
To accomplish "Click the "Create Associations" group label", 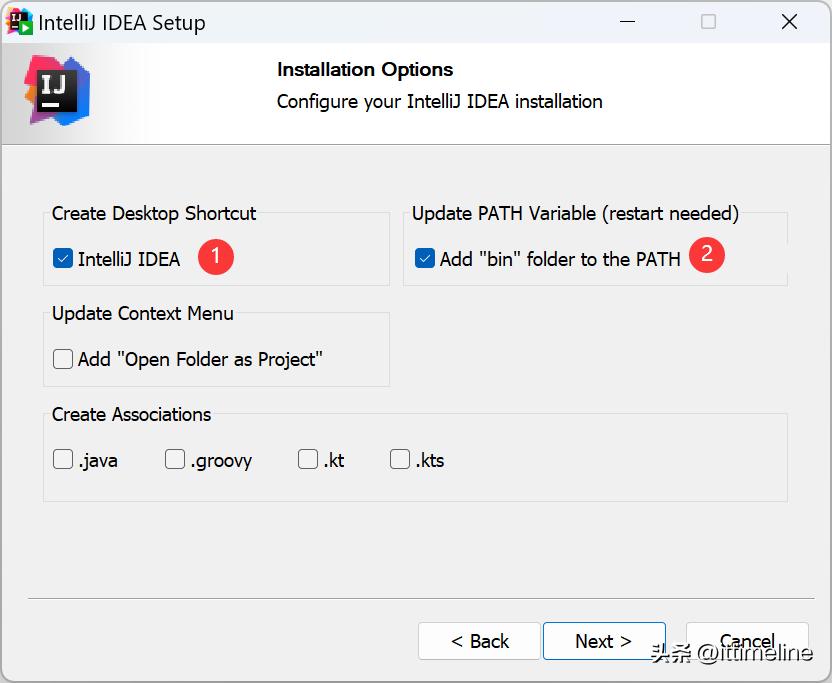I will pyautogui.click(x=132, y=414).
